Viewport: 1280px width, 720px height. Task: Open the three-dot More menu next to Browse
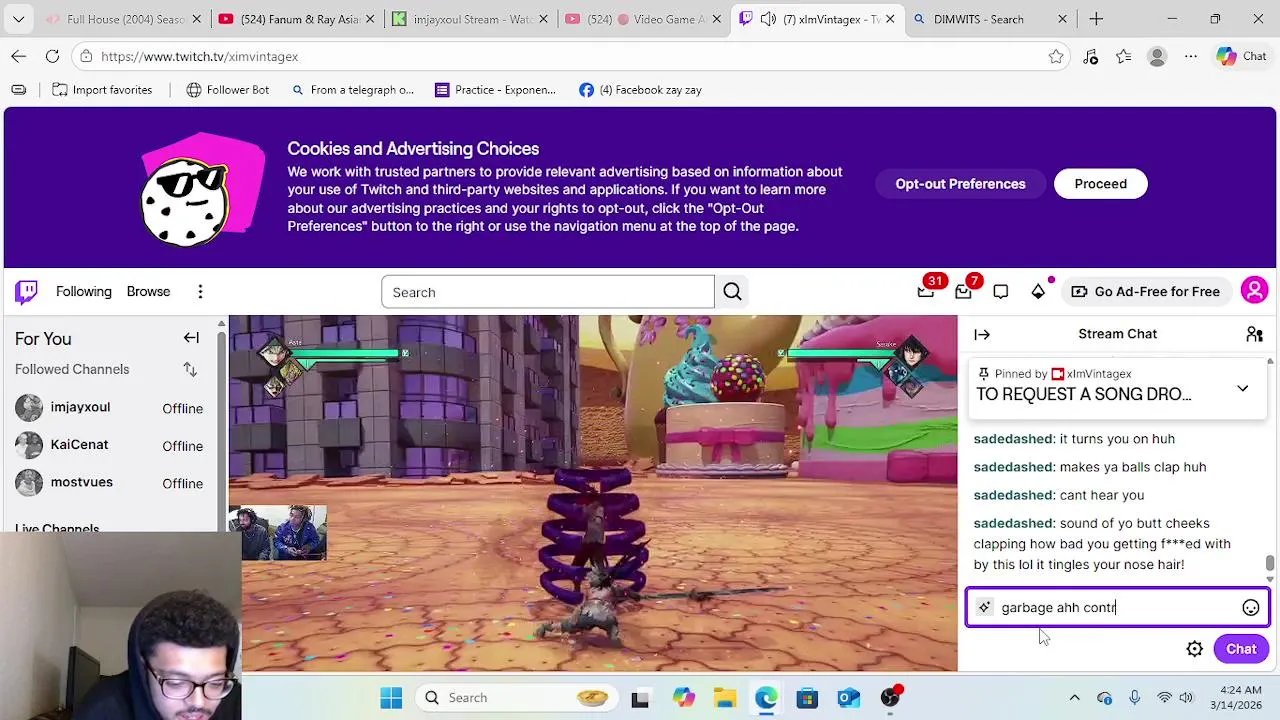pyautogui.click(x=200, y=292)
